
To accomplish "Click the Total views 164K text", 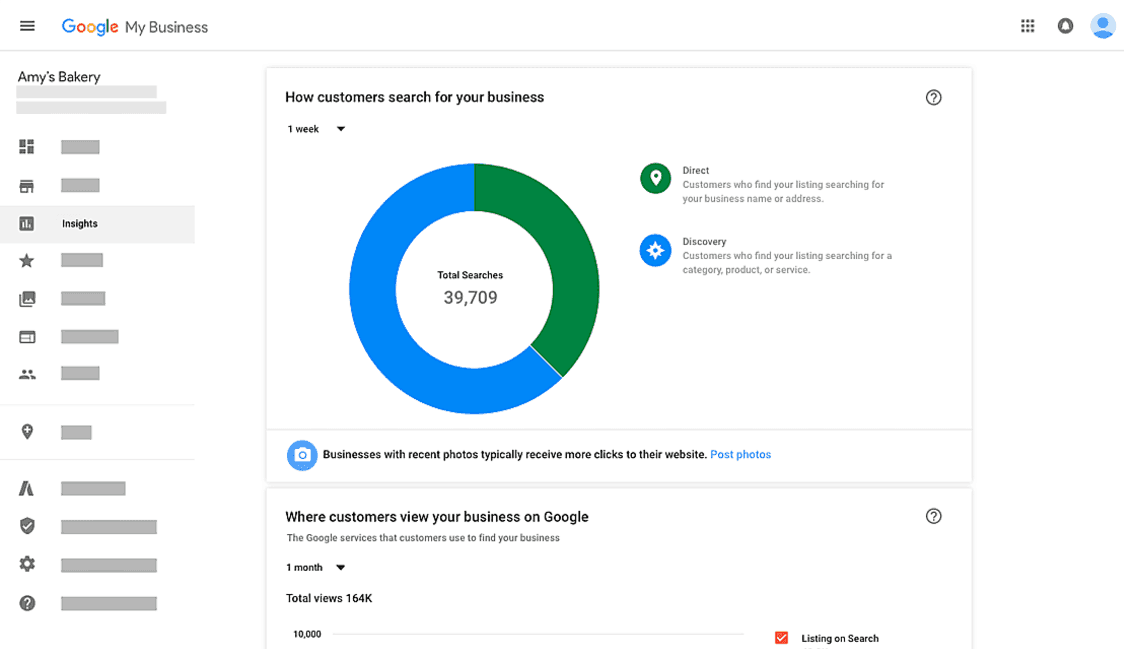I will (329, 598).
